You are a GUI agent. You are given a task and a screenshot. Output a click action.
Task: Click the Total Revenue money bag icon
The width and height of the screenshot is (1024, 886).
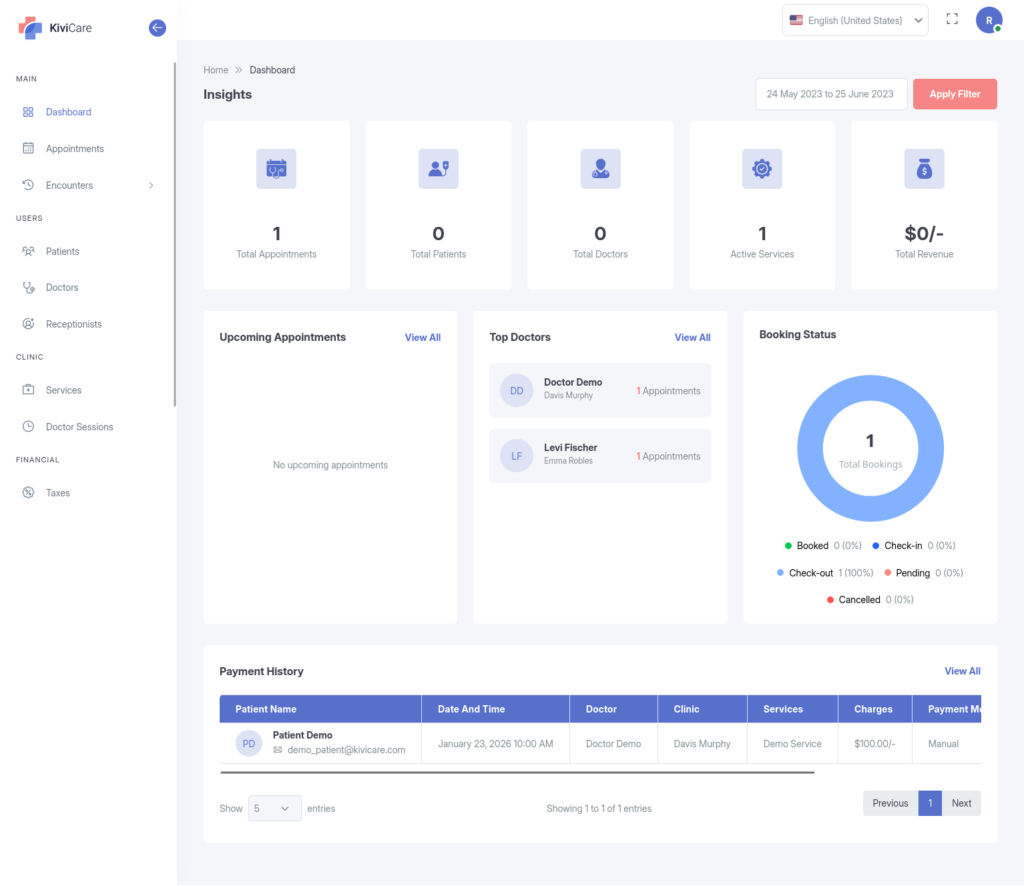[x=924, y=169]
